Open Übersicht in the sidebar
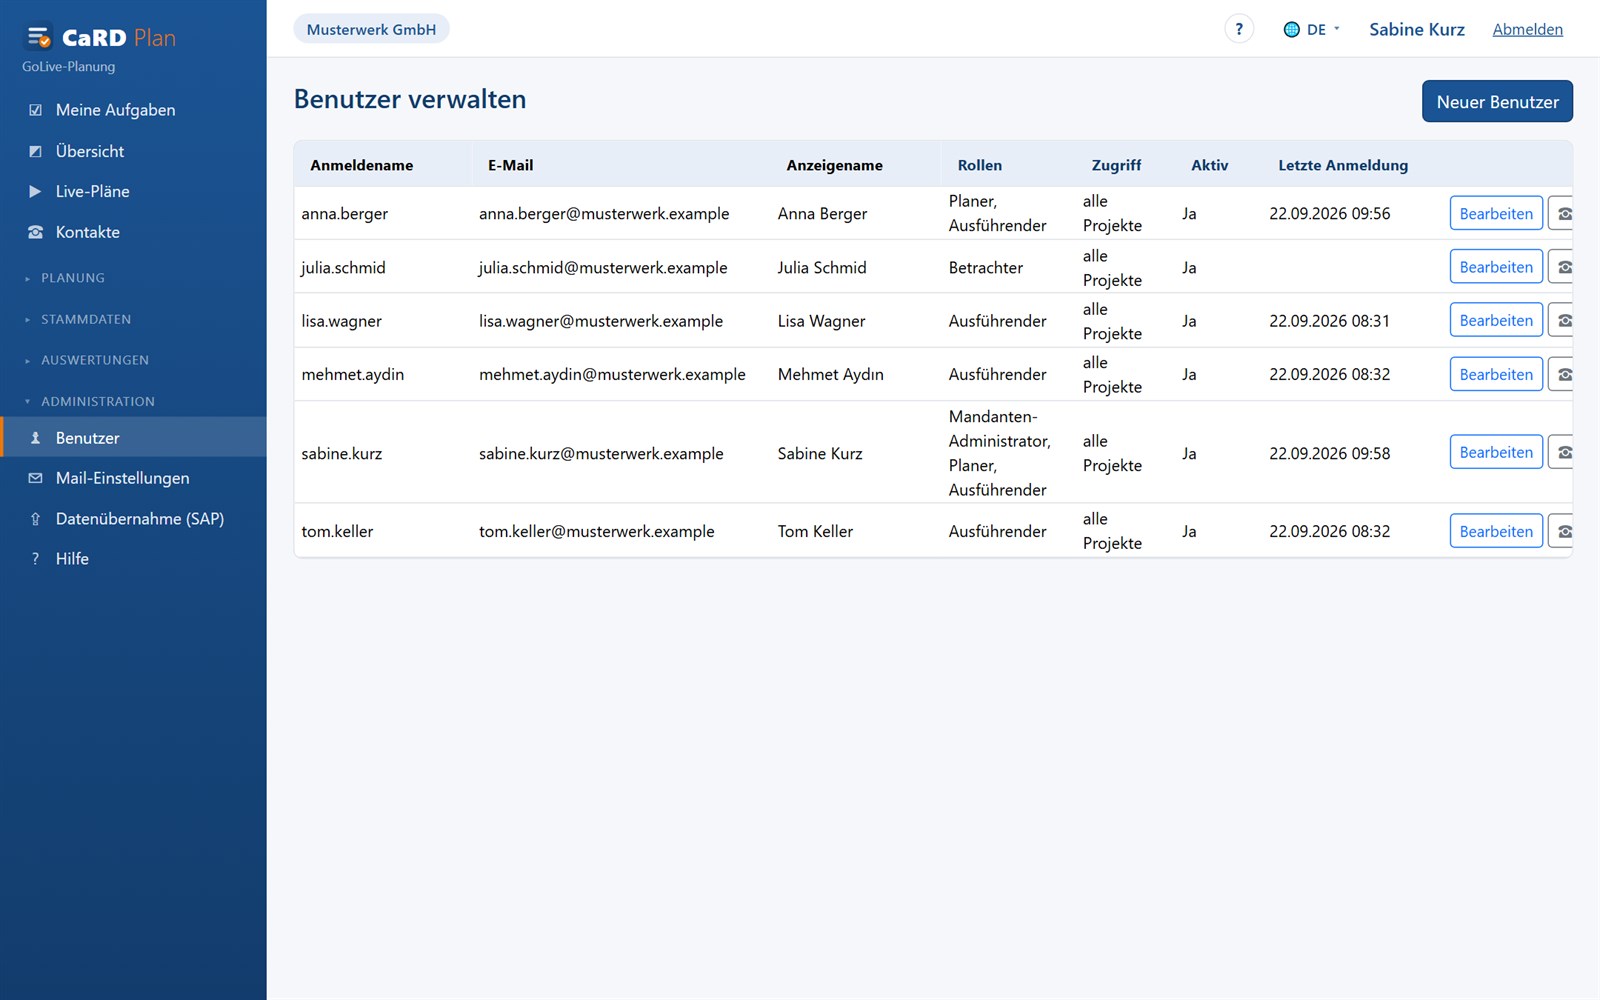1600x1000 pixels. (133, 151)
